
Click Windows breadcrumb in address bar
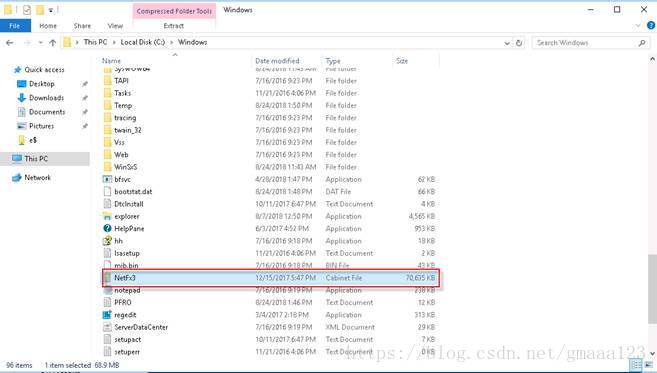click(192, 42)
